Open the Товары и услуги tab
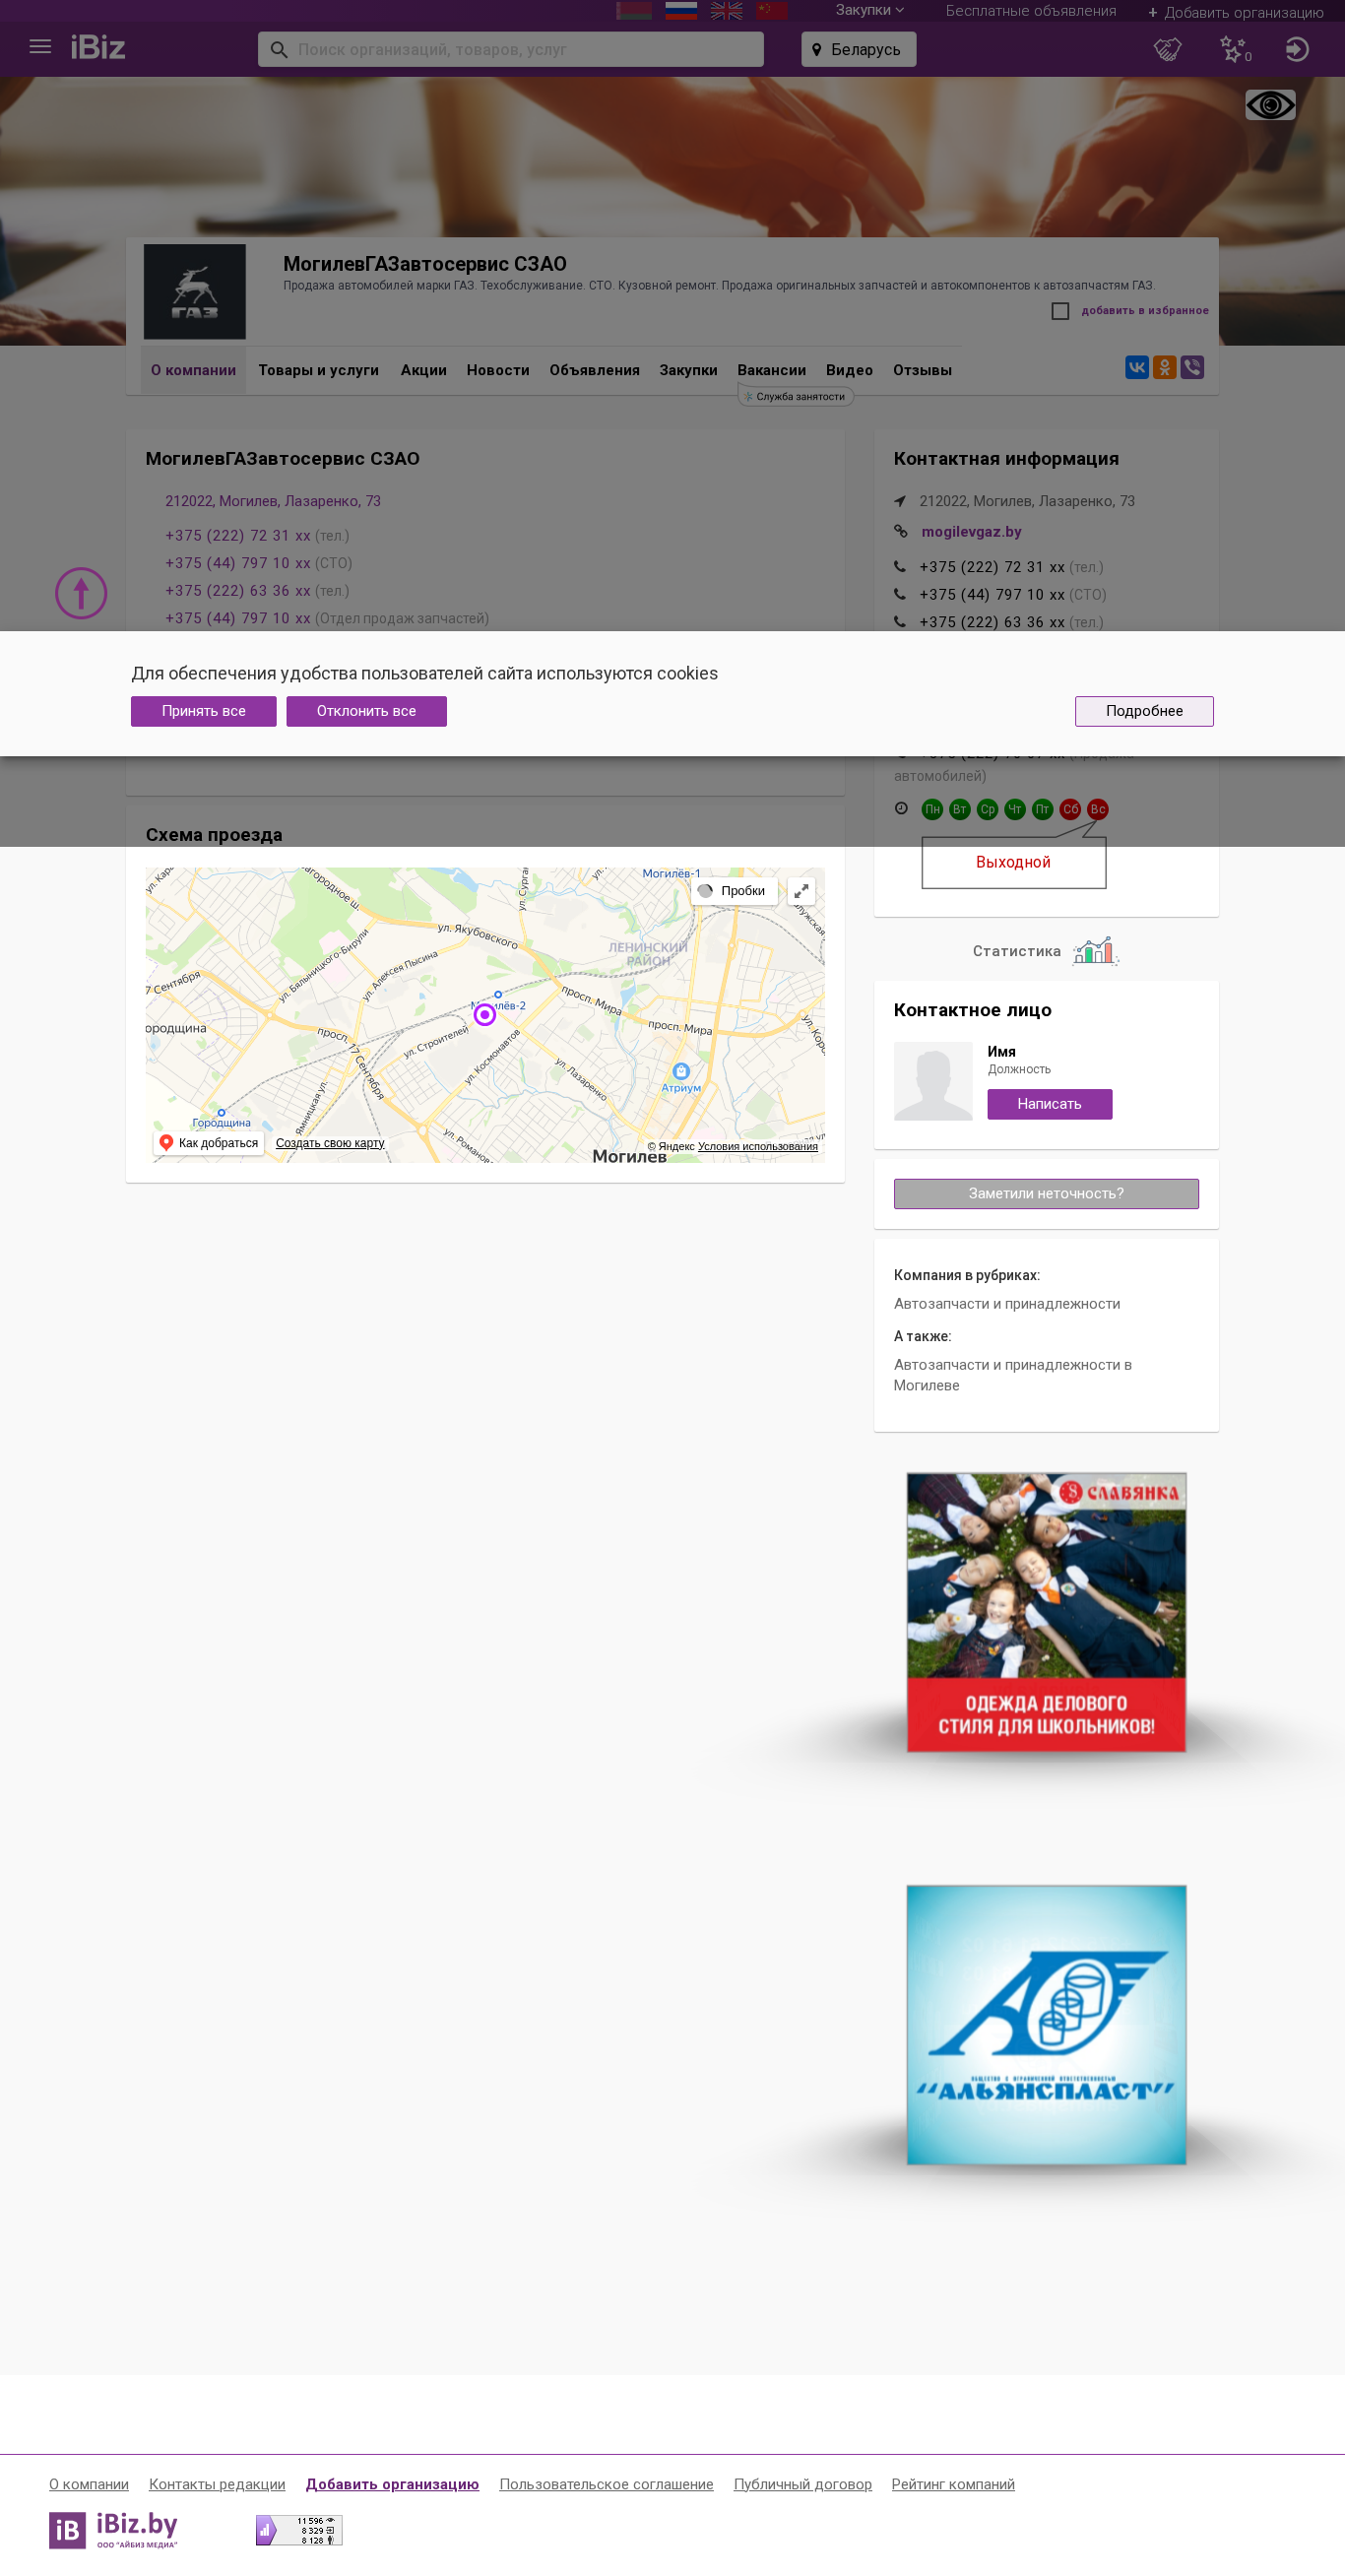1345x2576 pixels. tap(318, 370)
